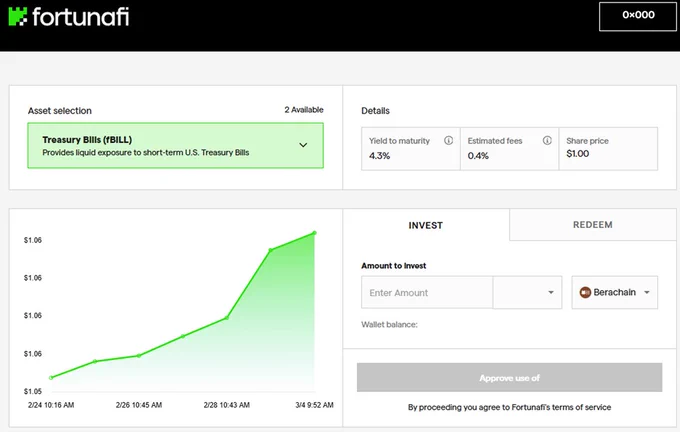Switch to the REDEEM tab

click(x=592, y=225)
